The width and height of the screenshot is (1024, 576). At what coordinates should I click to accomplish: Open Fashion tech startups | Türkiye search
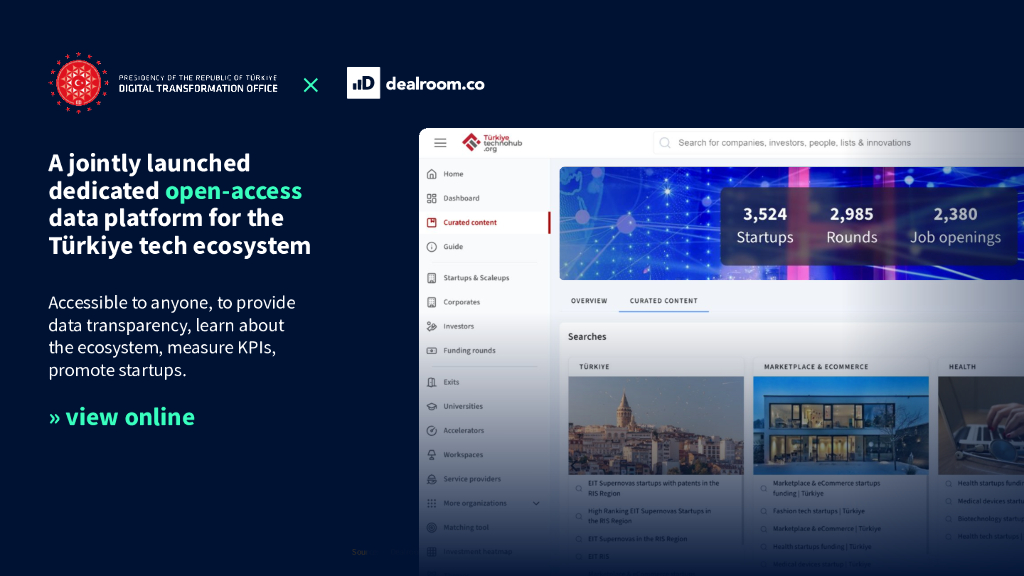pos(818,511)
